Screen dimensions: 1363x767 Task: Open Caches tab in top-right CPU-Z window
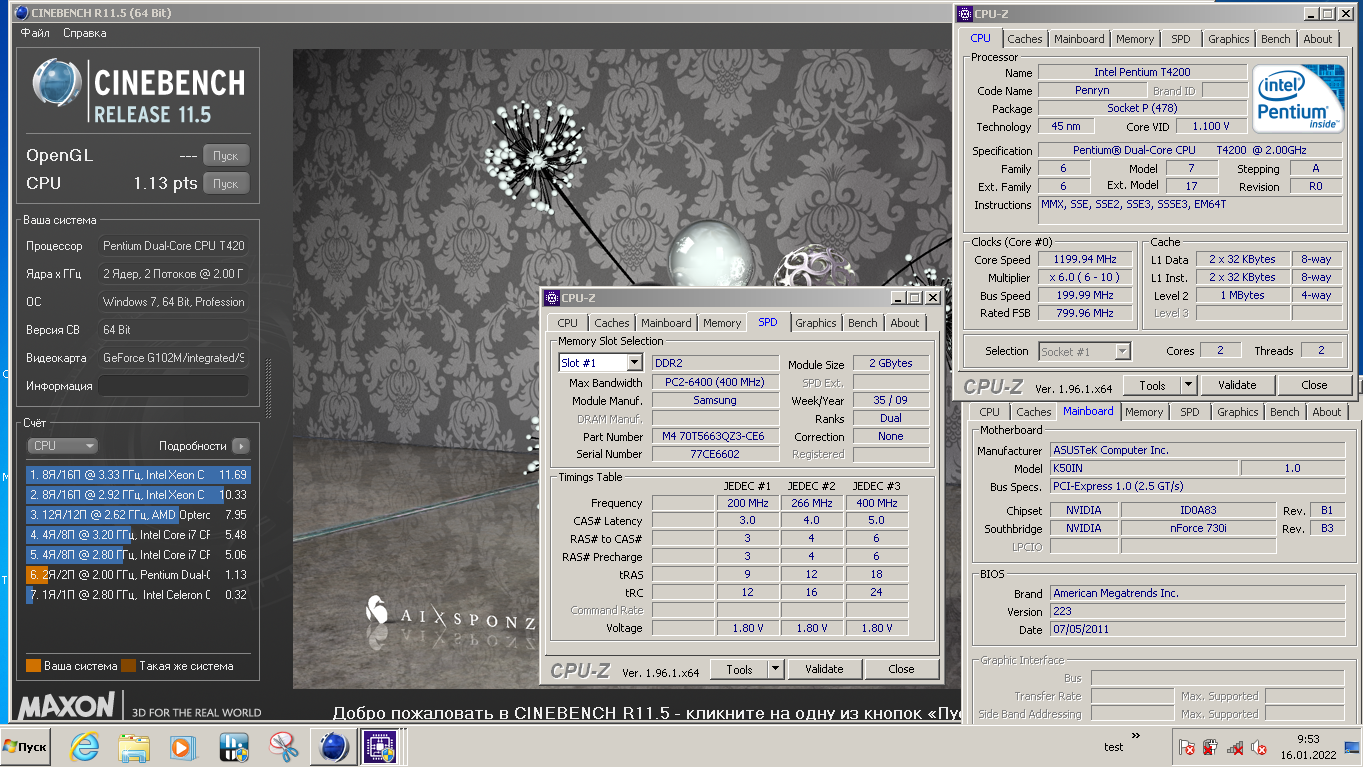coord(1025,39)
